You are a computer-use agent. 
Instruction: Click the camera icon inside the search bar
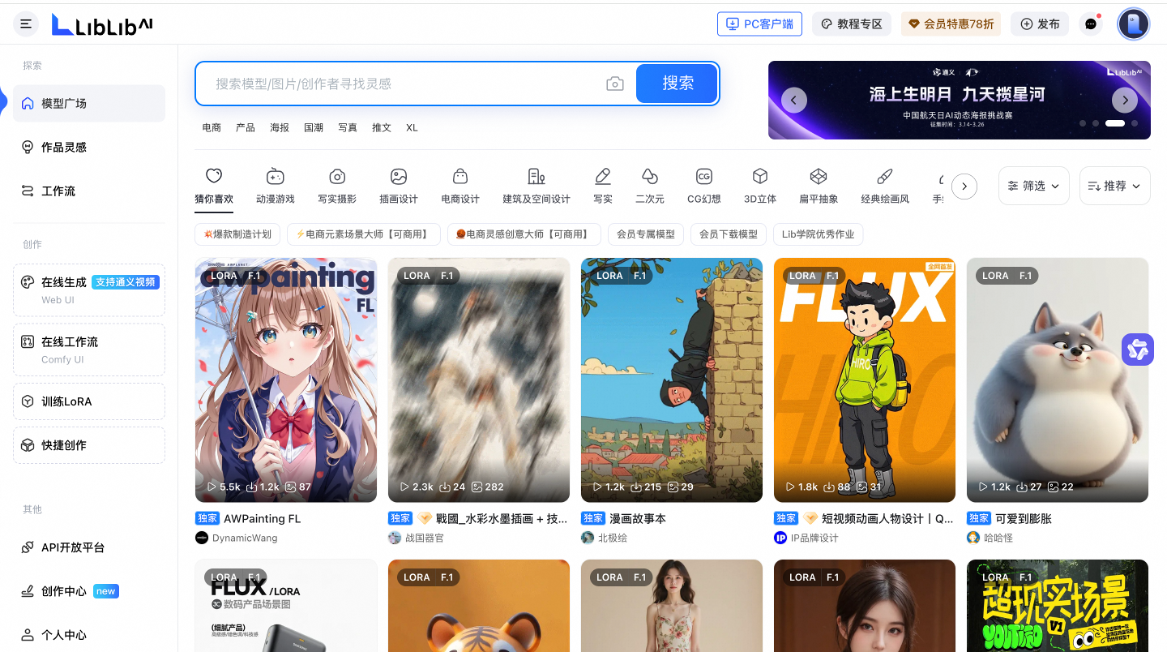click(x=615, y=84)
